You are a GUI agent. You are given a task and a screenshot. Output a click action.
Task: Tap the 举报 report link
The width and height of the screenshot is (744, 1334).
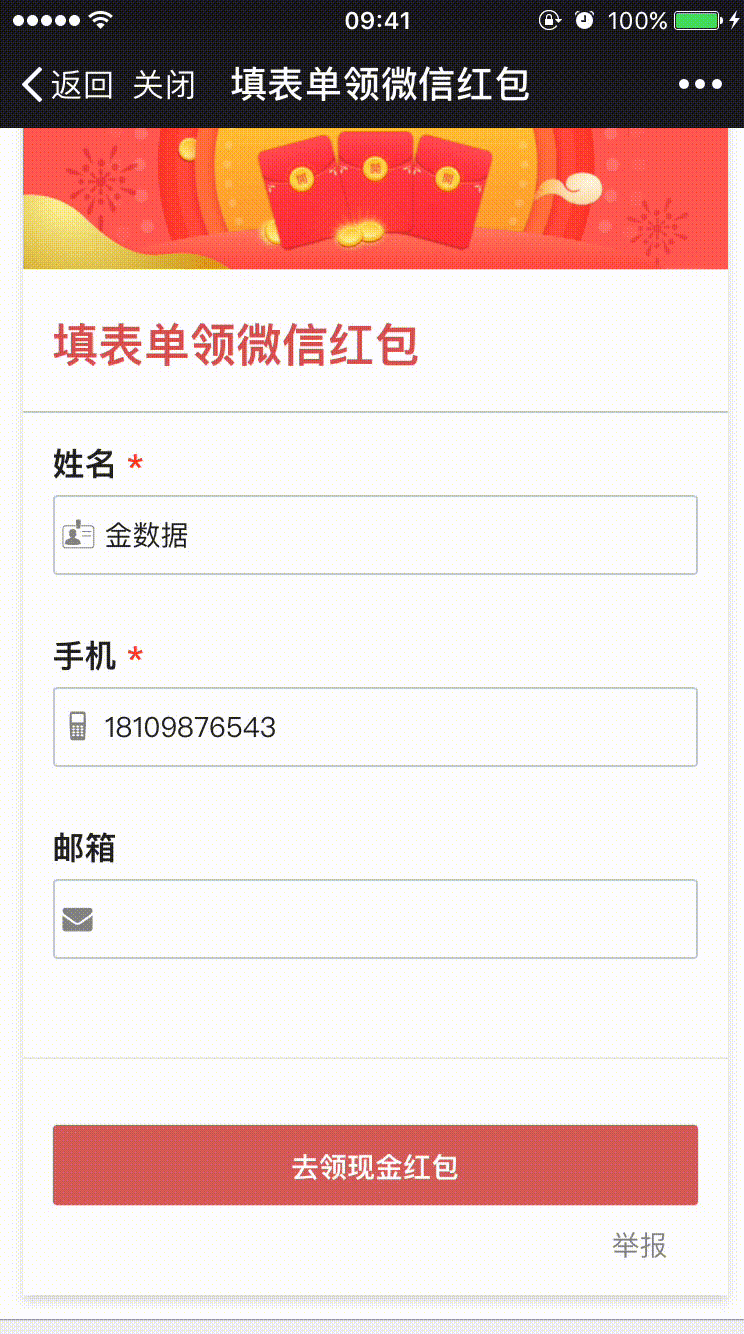(639, 1246)
